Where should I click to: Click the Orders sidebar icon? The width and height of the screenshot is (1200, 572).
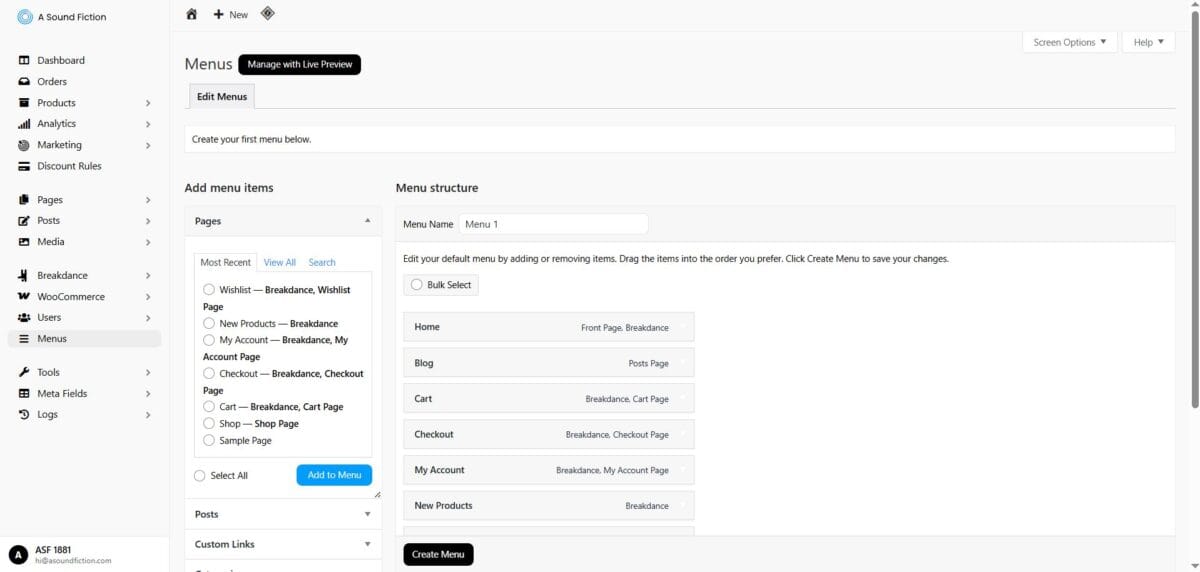click(x=24, y=82)
